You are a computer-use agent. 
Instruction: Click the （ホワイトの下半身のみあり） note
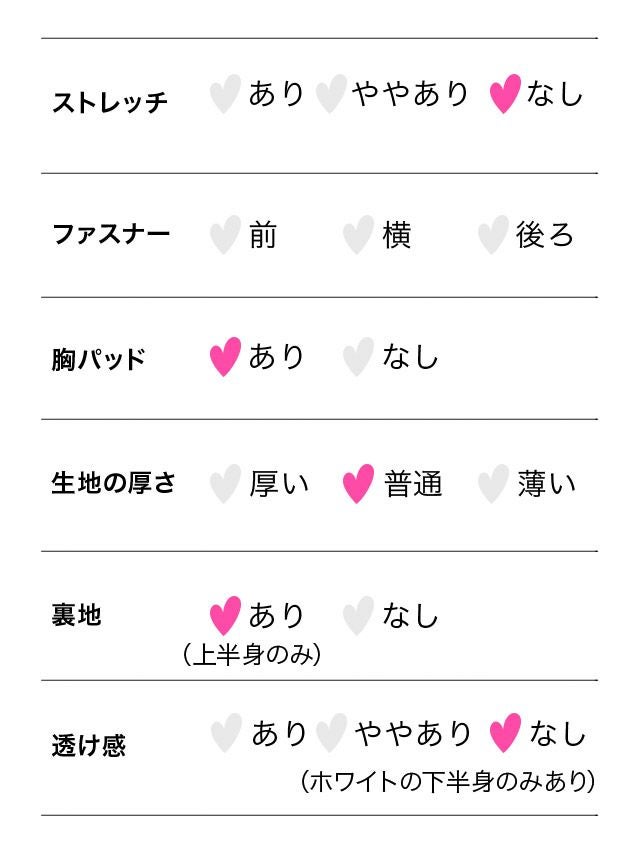[448, 780]
